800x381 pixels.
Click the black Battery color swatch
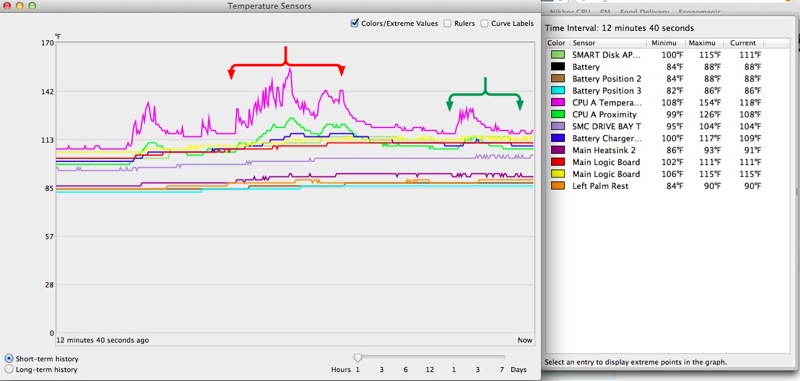[x=558, y=67]
